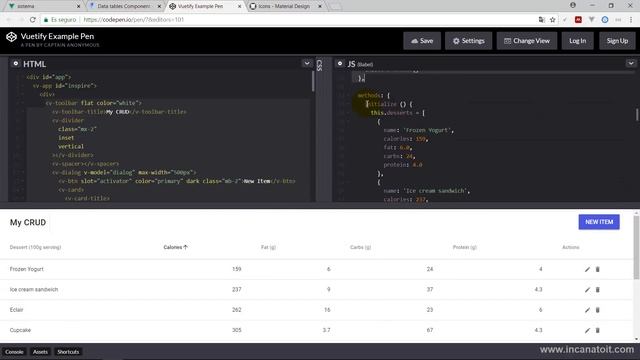Click the translate page icon
Screen dimensions: 640x360
pyautogui.click(x=542, y=20)
